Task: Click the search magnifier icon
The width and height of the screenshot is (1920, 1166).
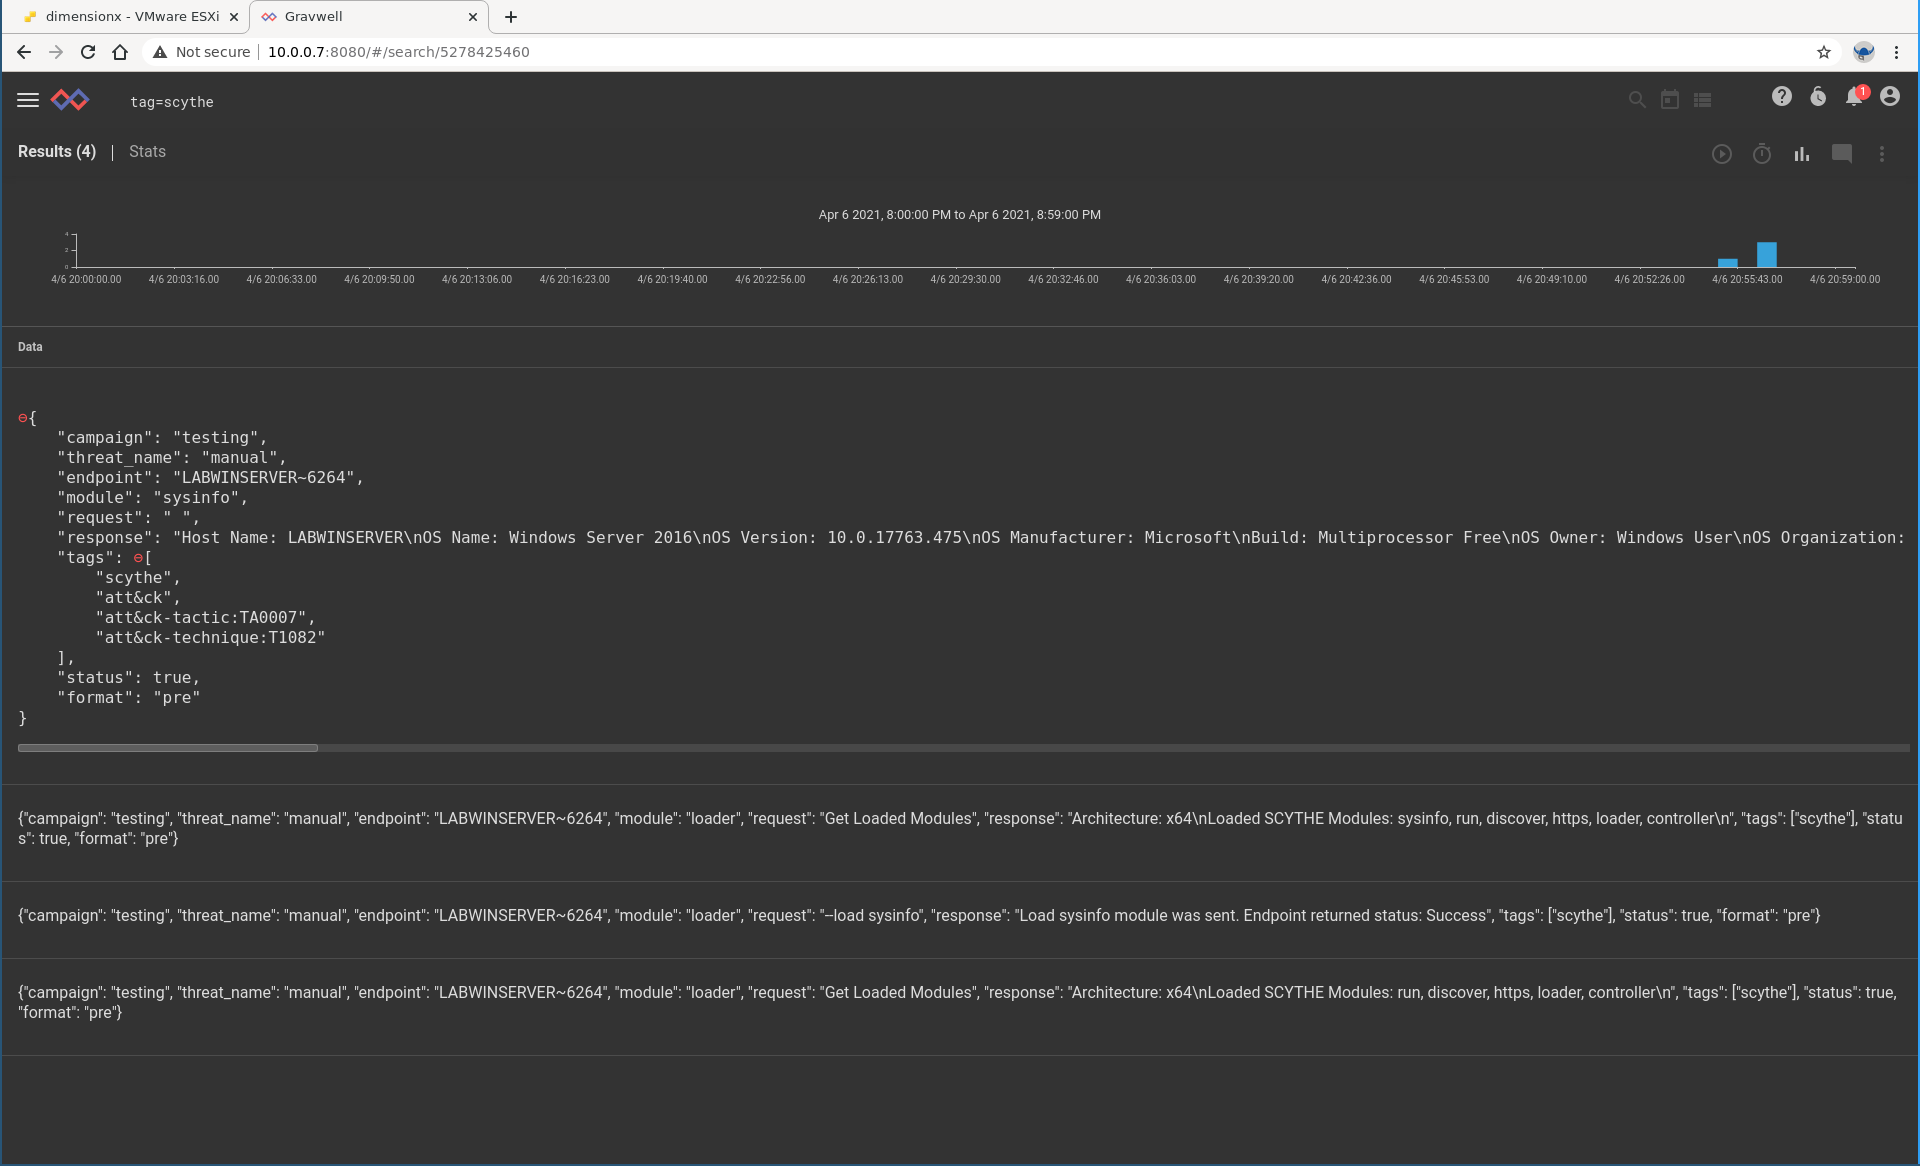Action: [1637, 100]
